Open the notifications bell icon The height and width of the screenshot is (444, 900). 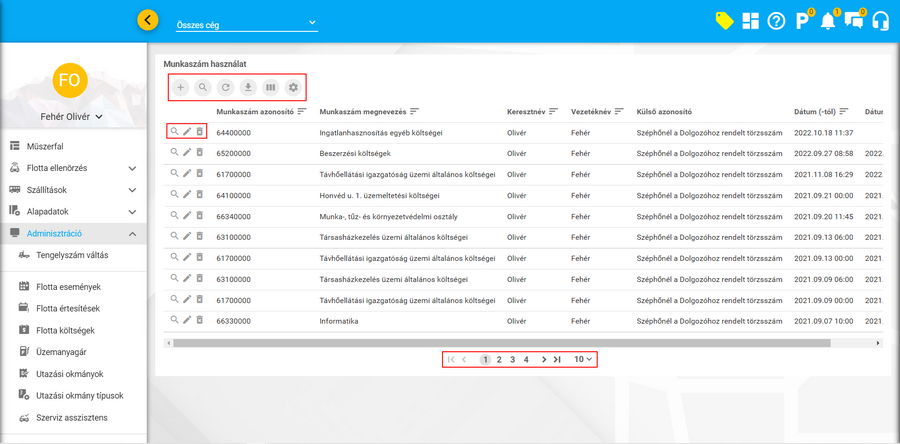(x=828, y=21)
